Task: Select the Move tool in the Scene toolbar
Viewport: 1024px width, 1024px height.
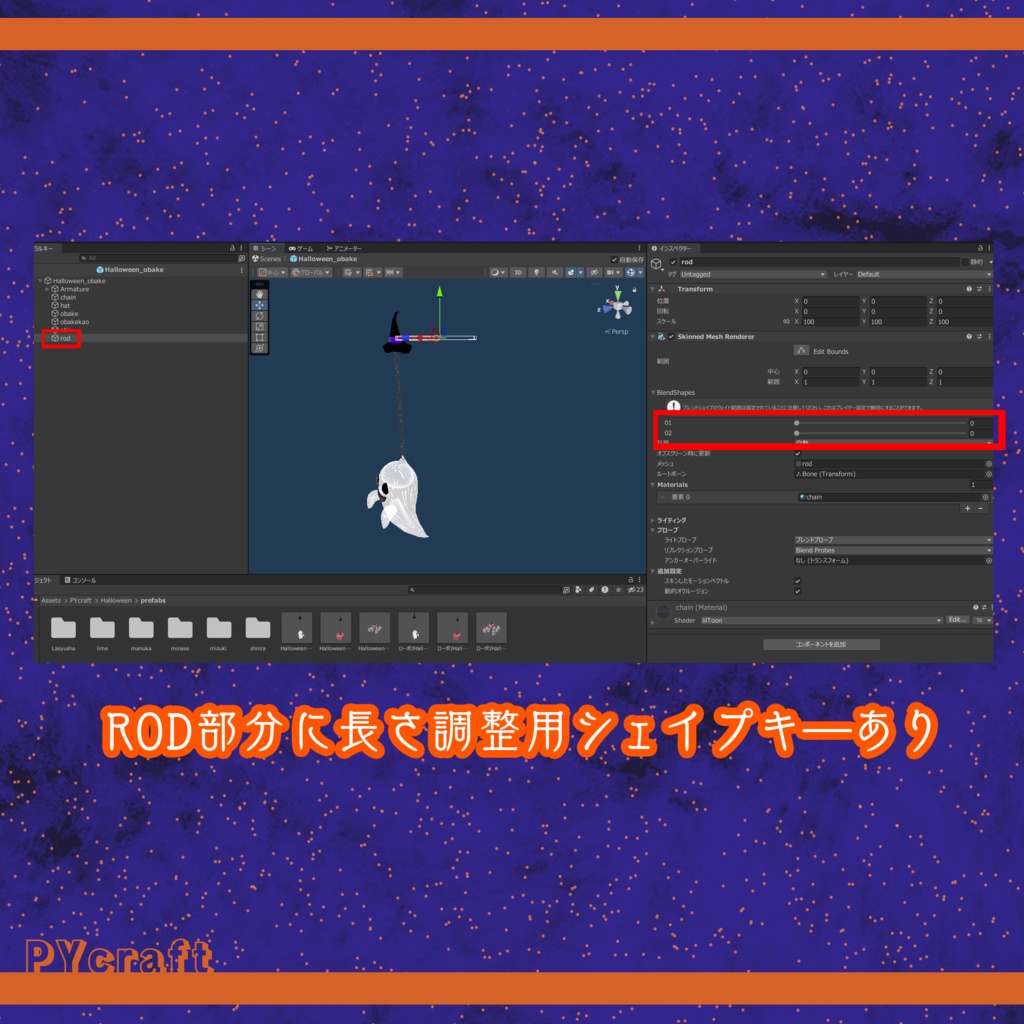Action: click(x=259, y=304)
